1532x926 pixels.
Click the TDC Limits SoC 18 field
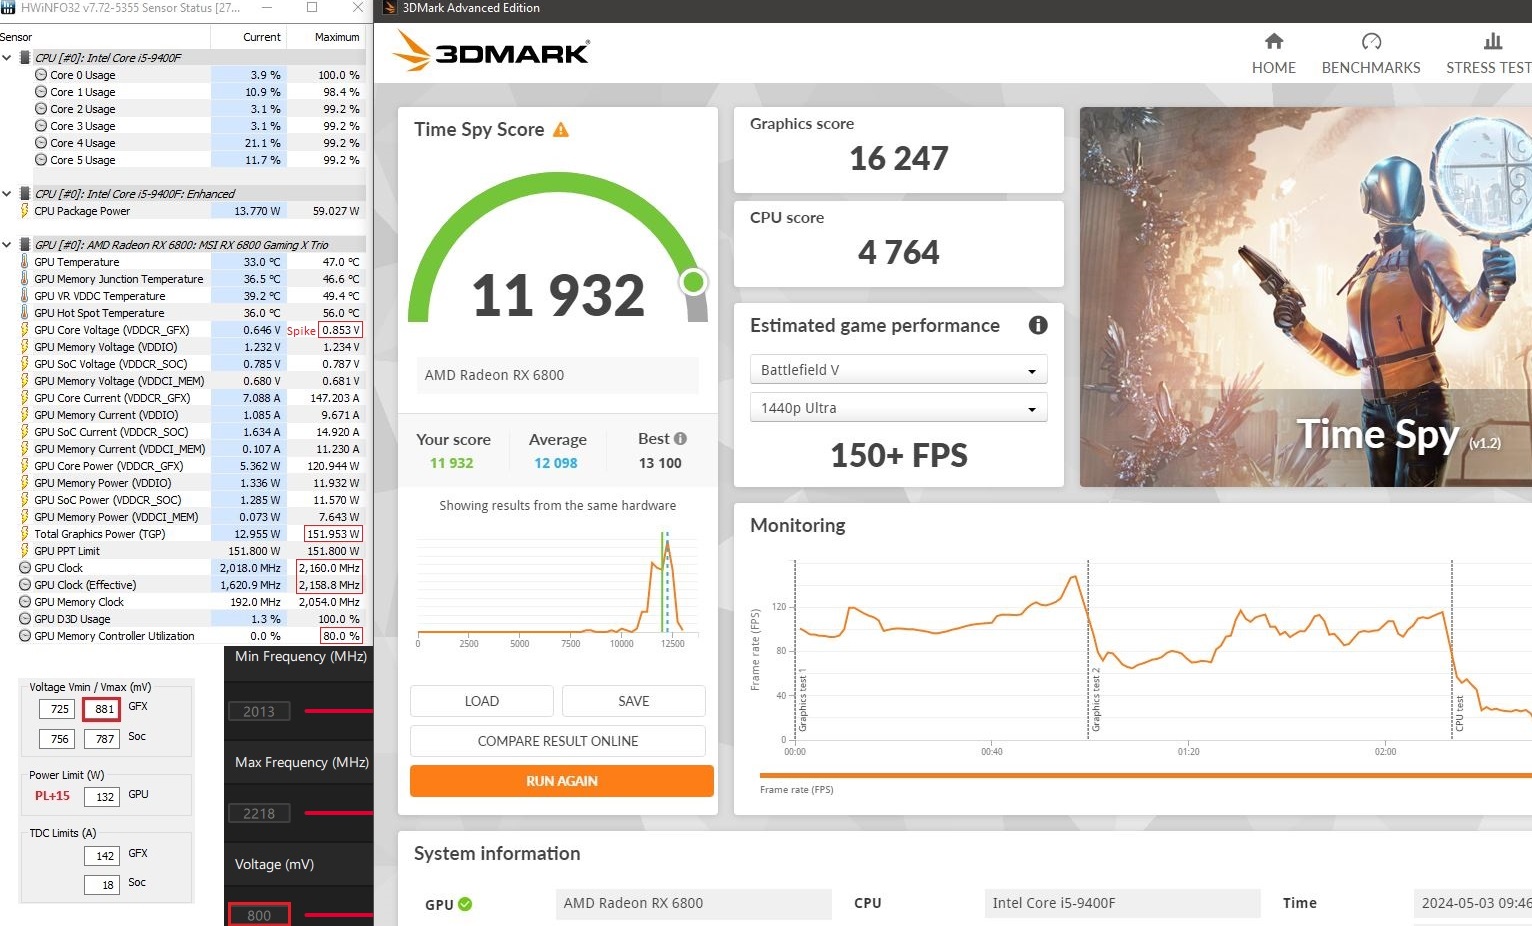101,885
